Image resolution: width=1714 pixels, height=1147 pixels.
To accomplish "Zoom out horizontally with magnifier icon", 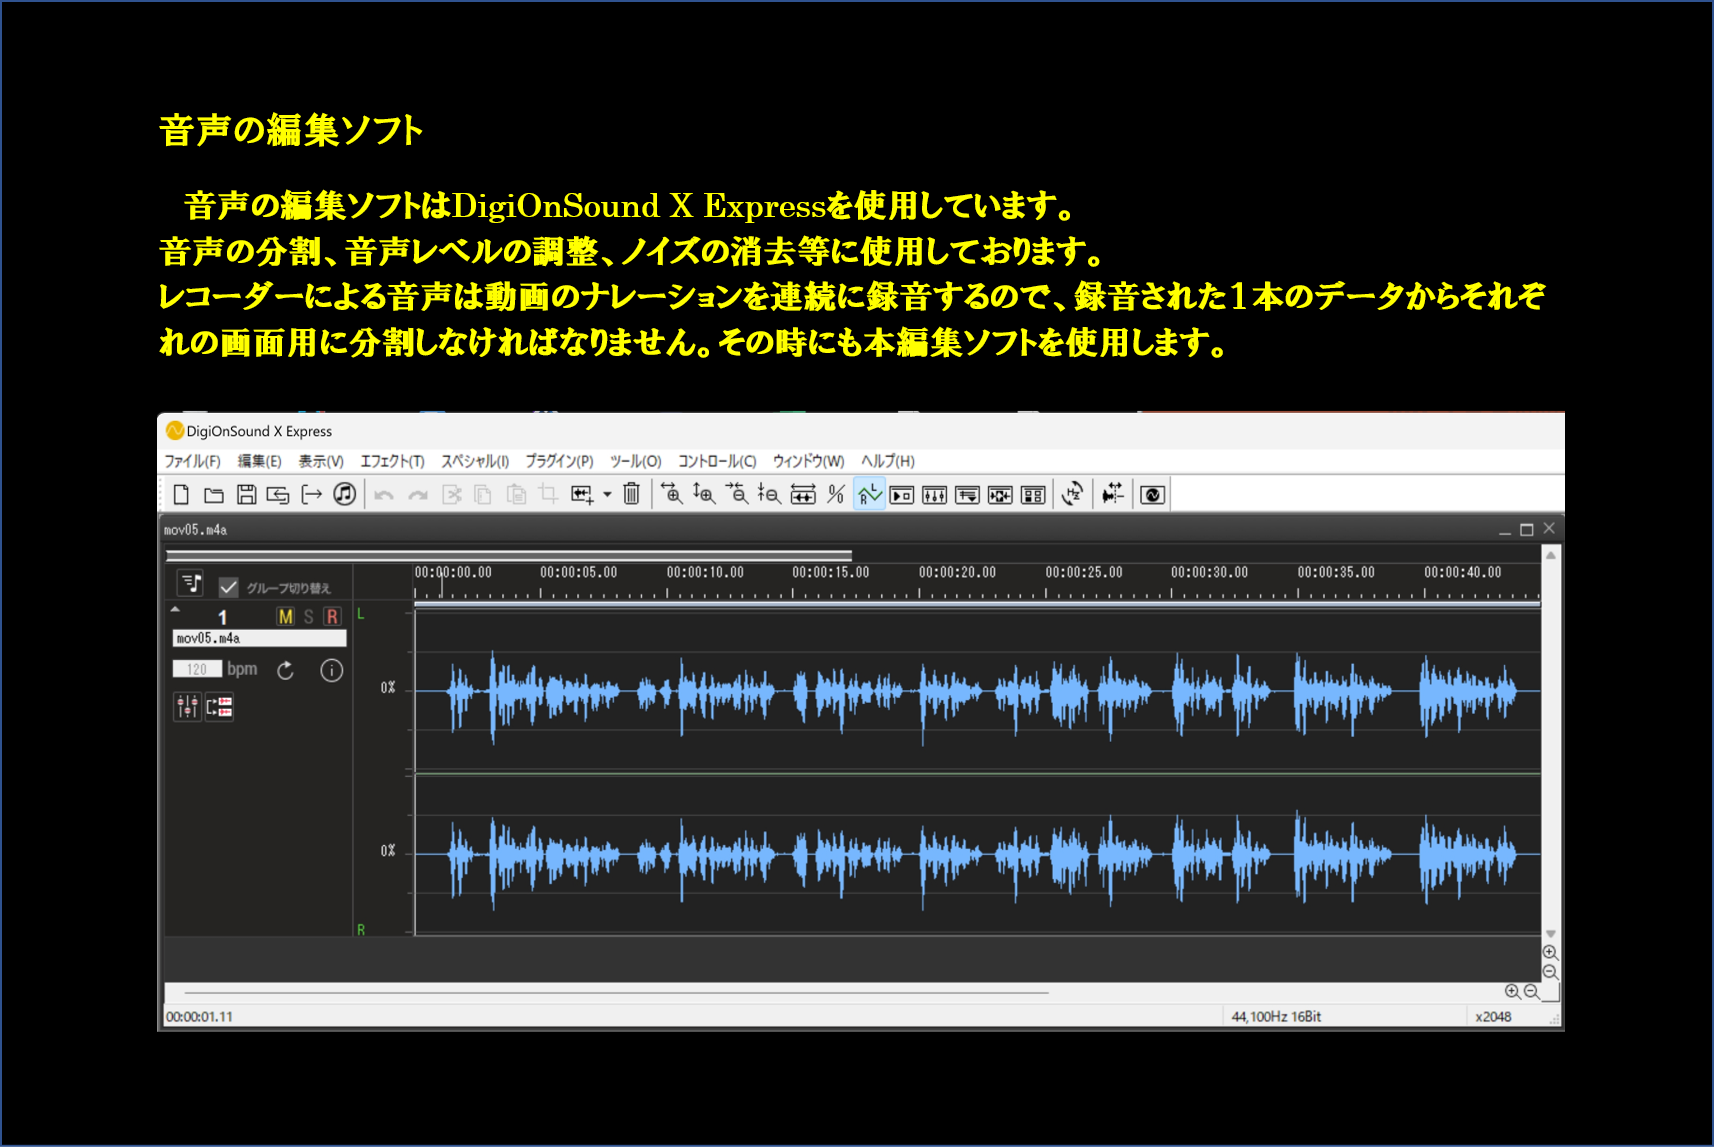I will point(737,494).
